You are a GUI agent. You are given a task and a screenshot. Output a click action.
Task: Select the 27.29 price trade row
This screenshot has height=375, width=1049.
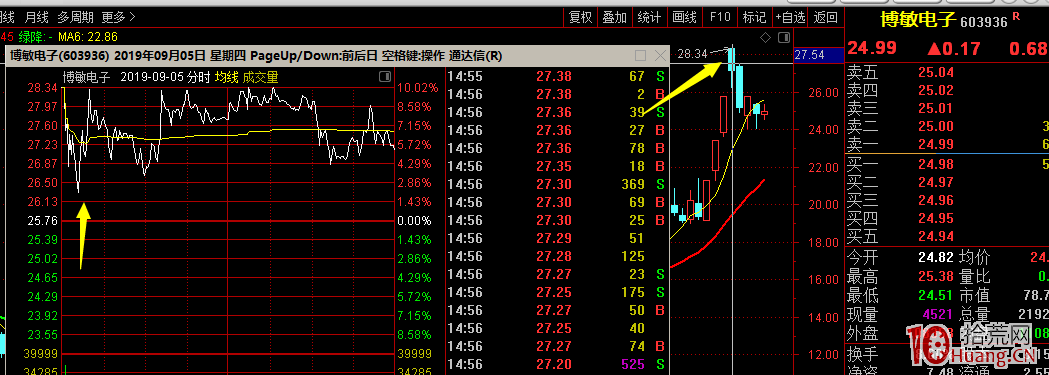coord(557,239)
